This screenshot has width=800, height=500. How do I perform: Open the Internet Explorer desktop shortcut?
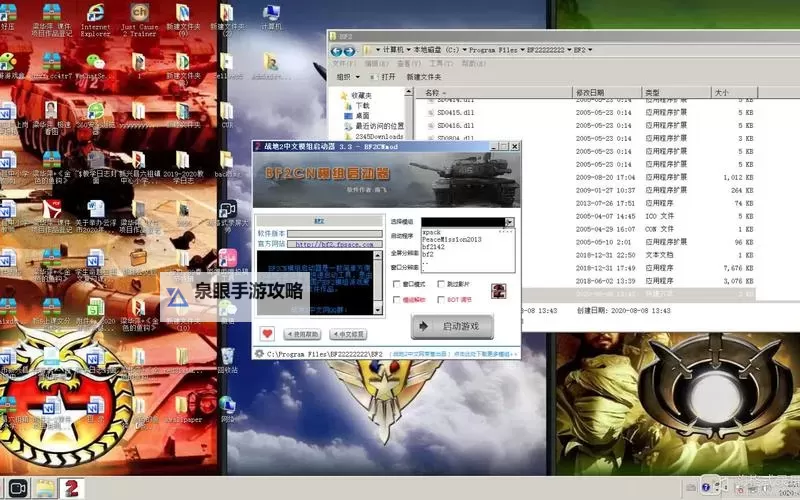click(x=95, y=19)
